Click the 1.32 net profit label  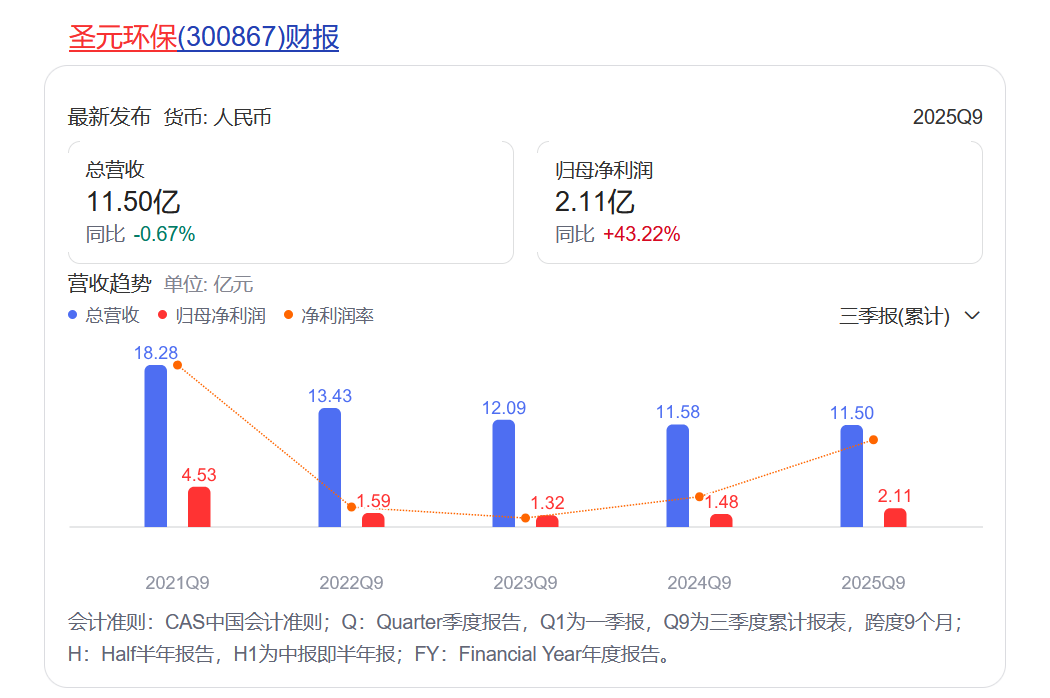coord(547,503)
